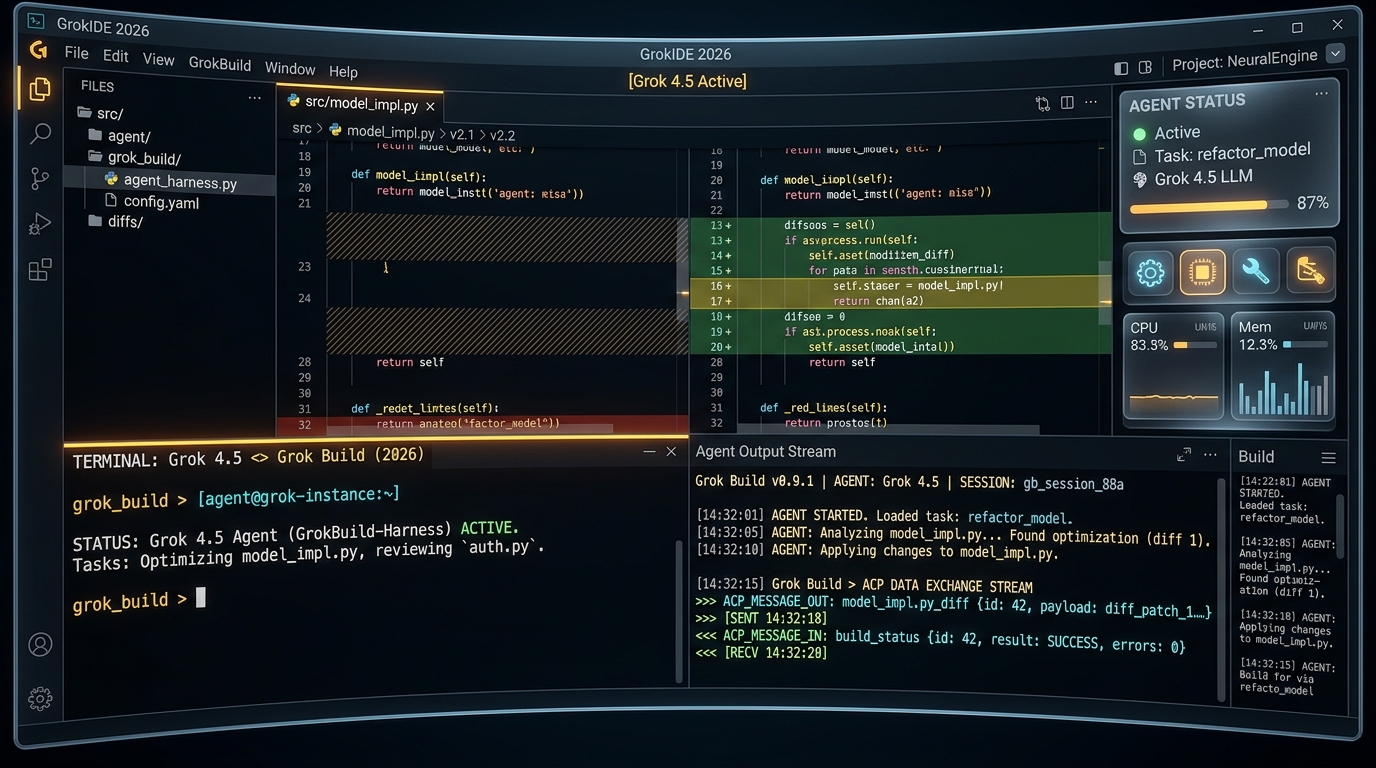Image resolution: width=1376 pixels, height=768 pixels.
Task: Click the ACP_MESSAGE_OUT log line
Action: pos(954,609)
